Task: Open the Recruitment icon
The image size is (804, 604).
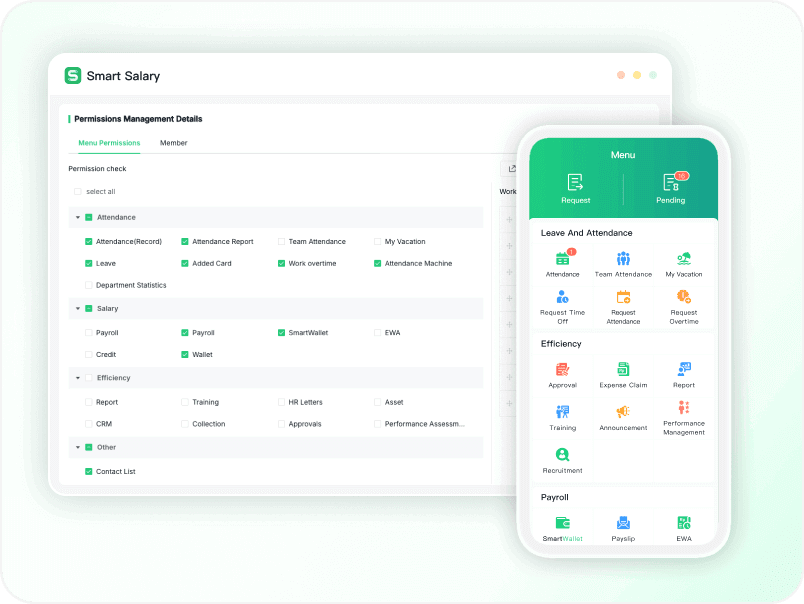Action: [x=562, y=454]
